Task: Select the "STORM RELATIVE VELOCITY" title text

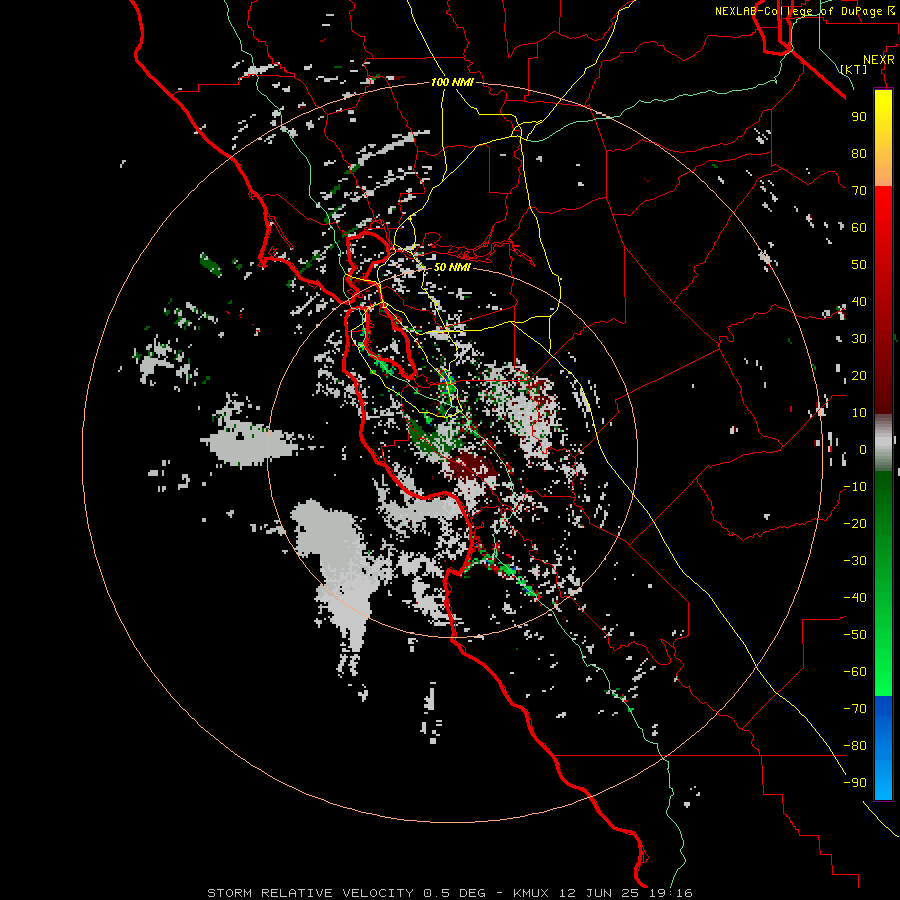Action: pos(310,893)
